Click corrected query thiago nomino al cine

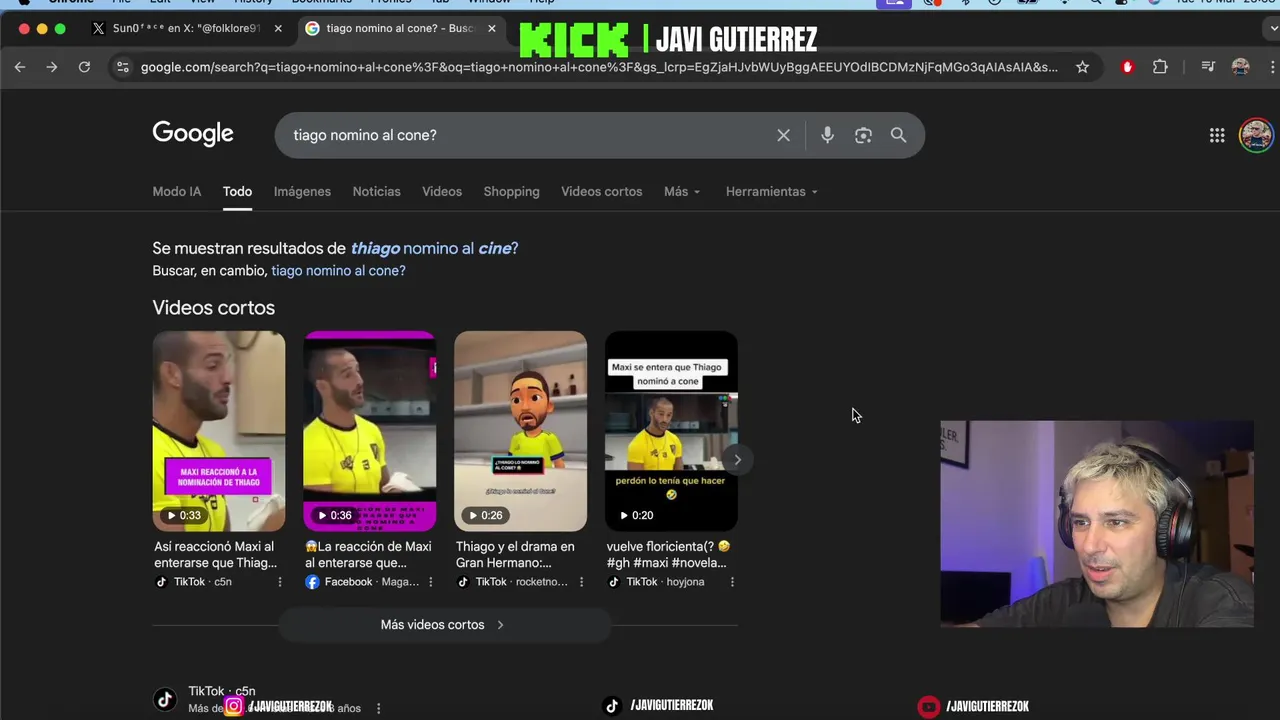tap(434, 248)
